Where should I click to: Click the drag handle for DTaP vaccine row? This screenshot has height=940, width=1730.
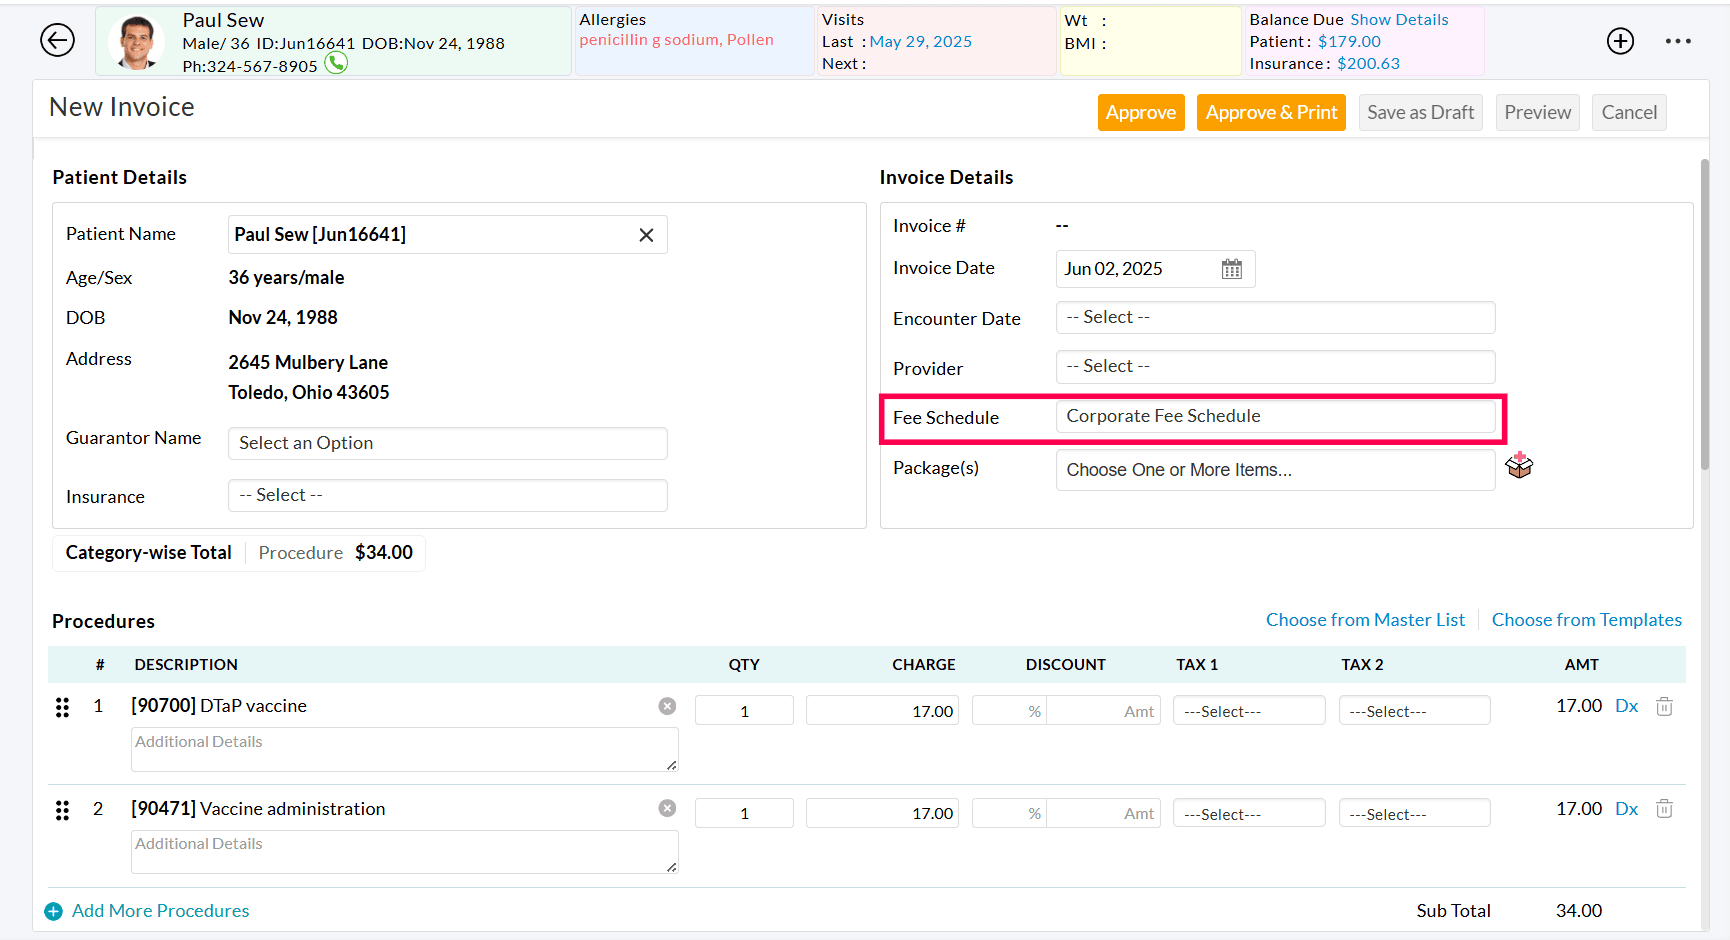(62, 707)
